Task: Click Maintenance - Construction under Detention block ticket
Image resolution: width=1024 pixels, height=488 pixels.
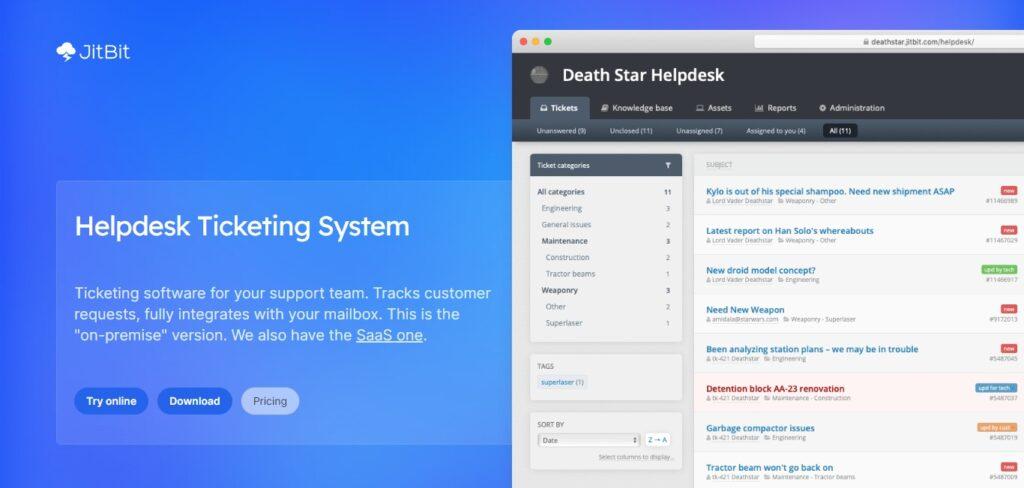Action: 811,398
